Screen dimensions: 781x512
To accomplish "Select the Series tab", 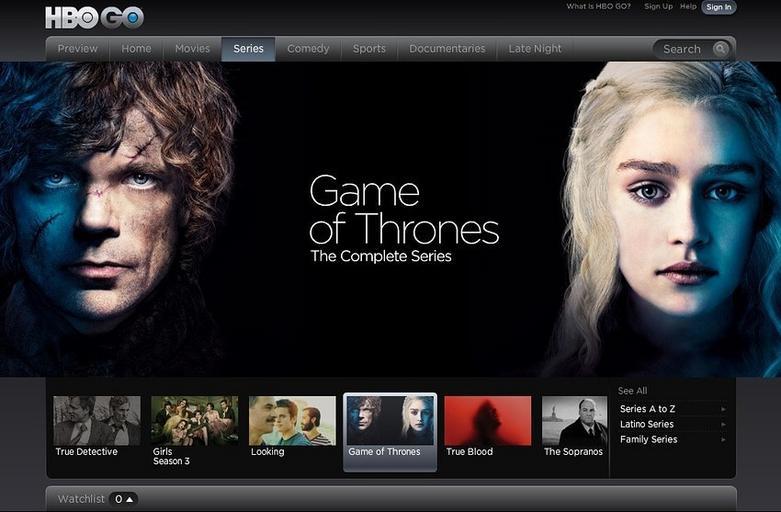I will pos(248,49).
